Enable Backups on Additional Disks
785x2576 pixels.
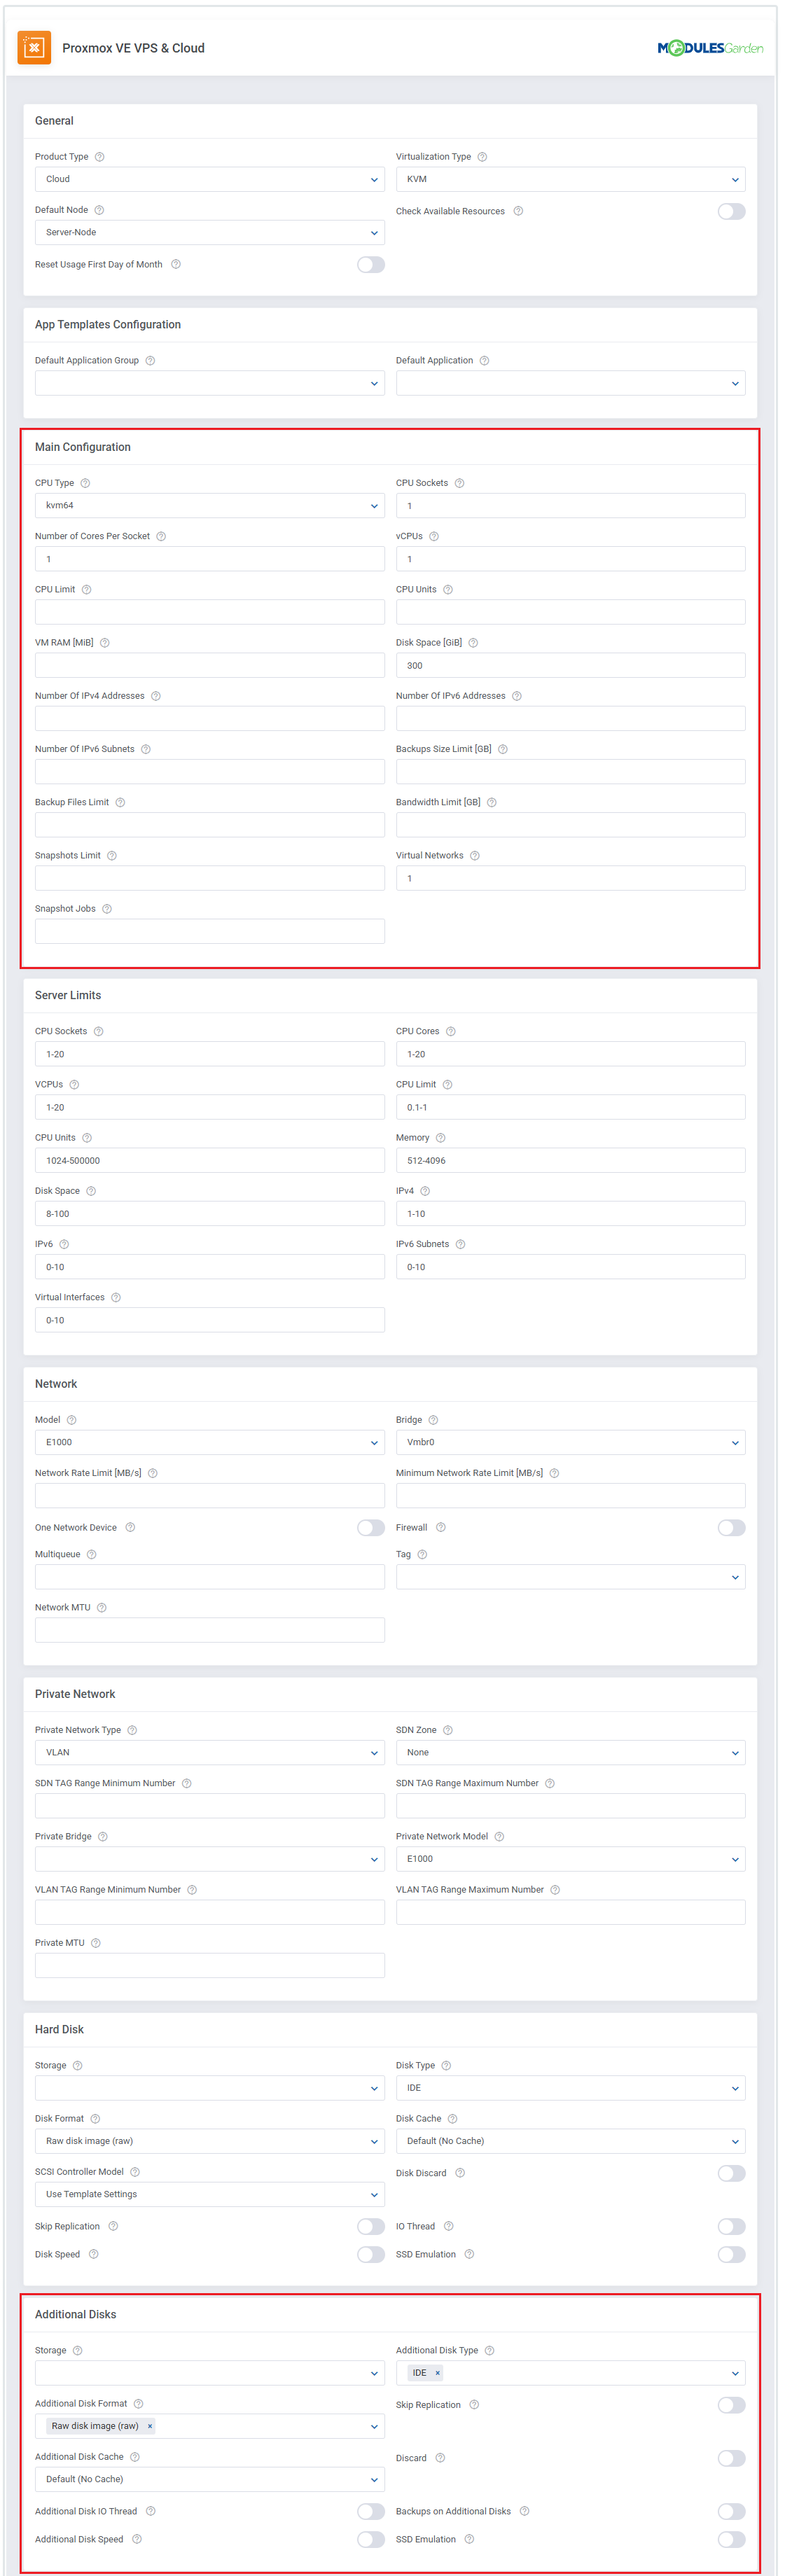coord(731,2511)
